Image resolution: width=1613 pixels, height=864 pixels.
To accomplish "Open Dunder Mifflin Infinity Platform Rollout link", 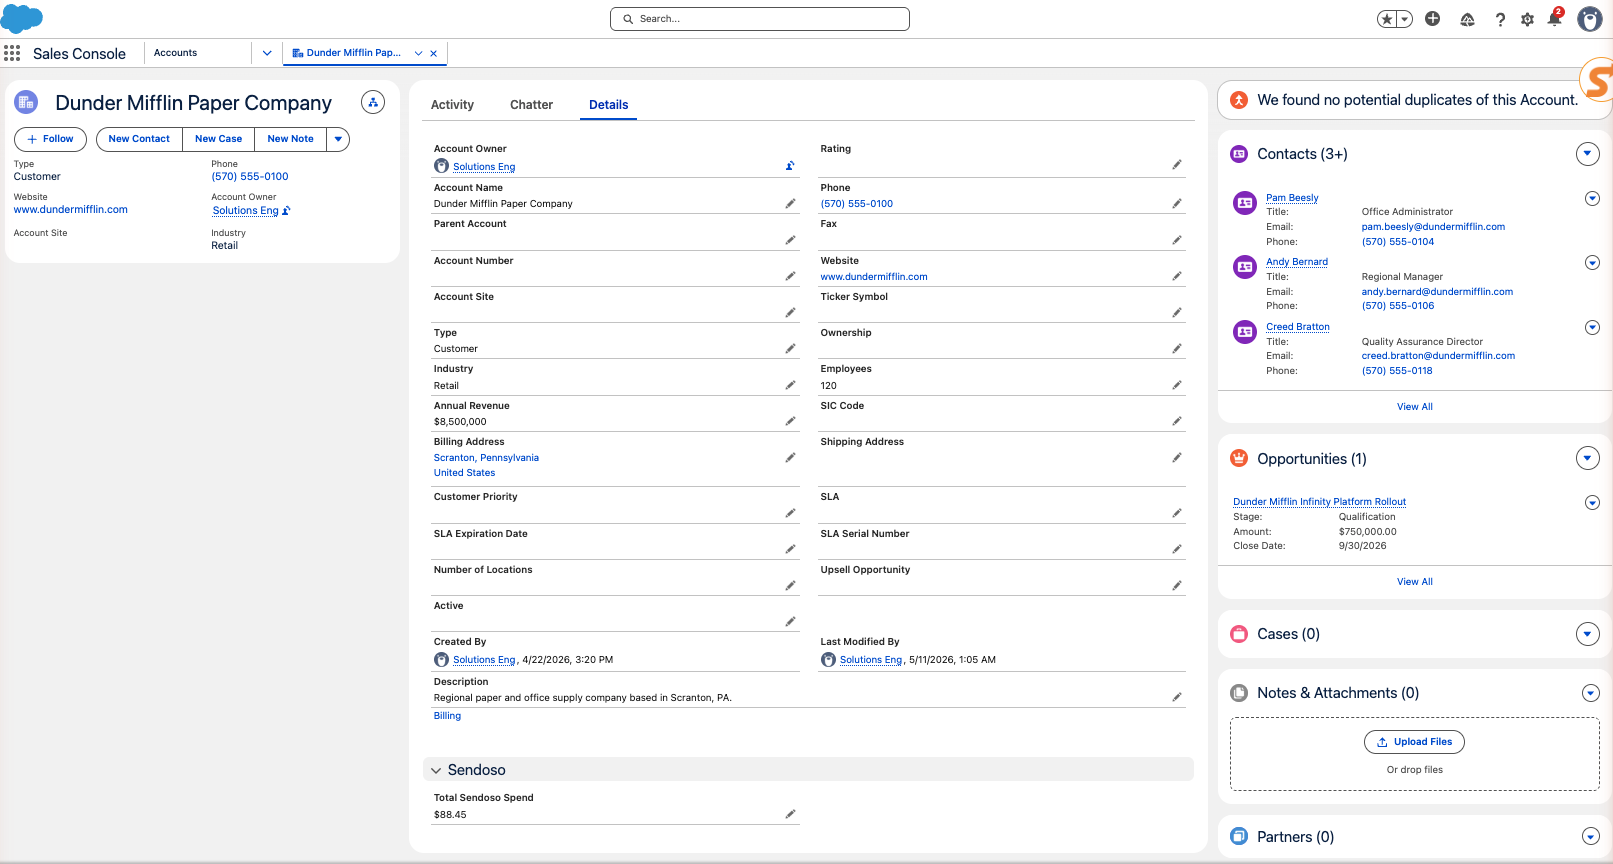I will [1319, 502].
